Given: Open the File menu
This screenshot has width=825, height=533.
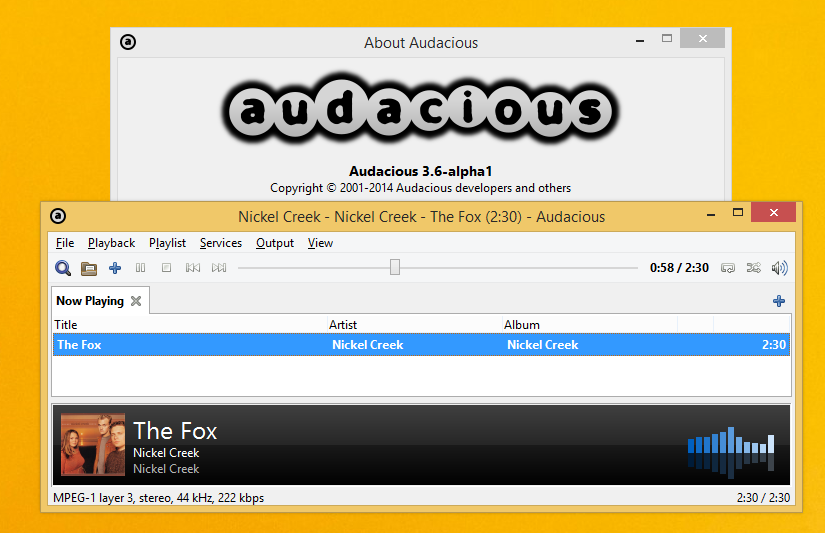Looking at the screenshot, I should tap(65, 243).
